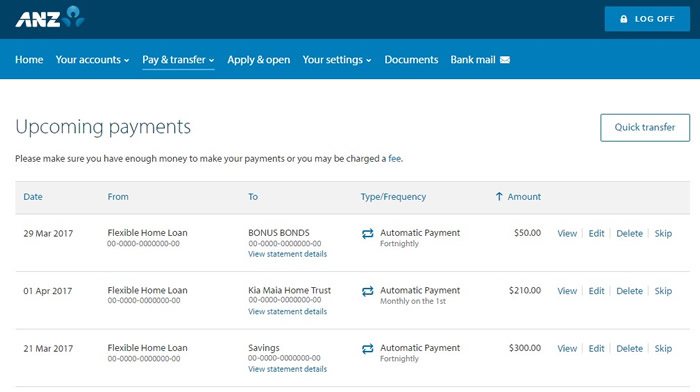This screenshot has width=700, height=392.
Task: Sort by Type/Frequency column header
Action: (x=393, y=196)
